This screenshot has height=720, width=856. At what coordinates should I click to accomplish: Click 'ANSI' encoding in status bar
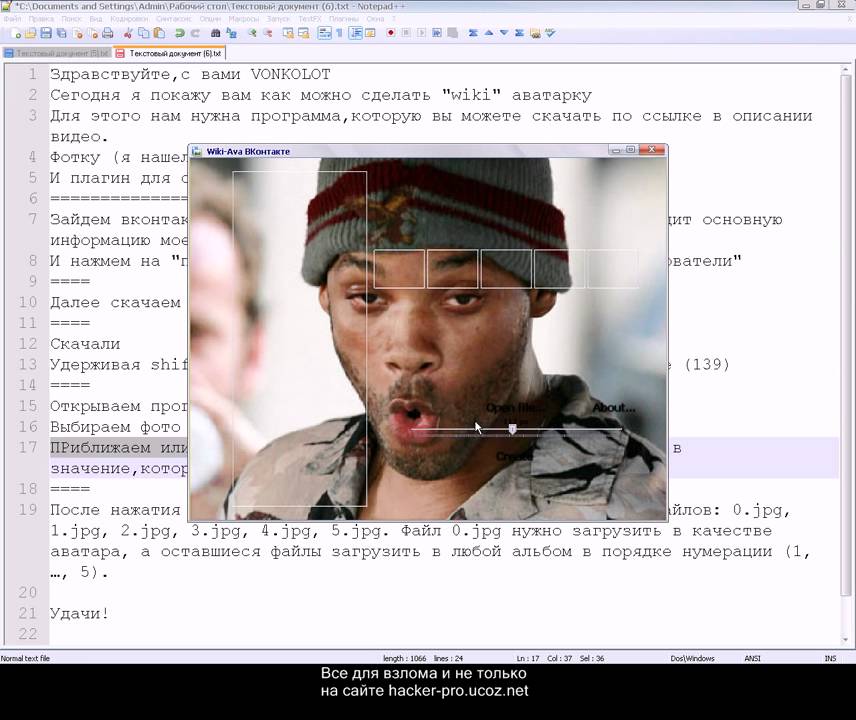752,658
